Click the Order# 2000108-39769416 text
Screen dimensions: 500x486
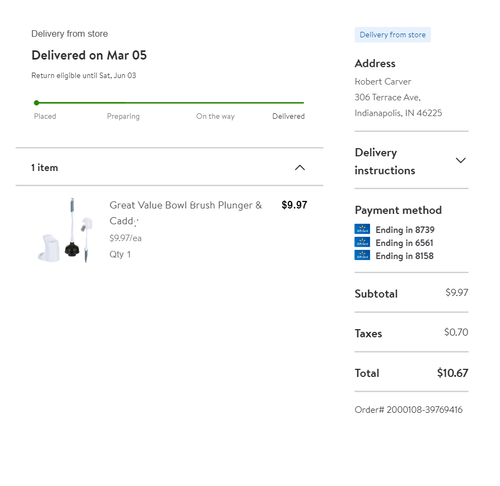click(x=408, y=410)
